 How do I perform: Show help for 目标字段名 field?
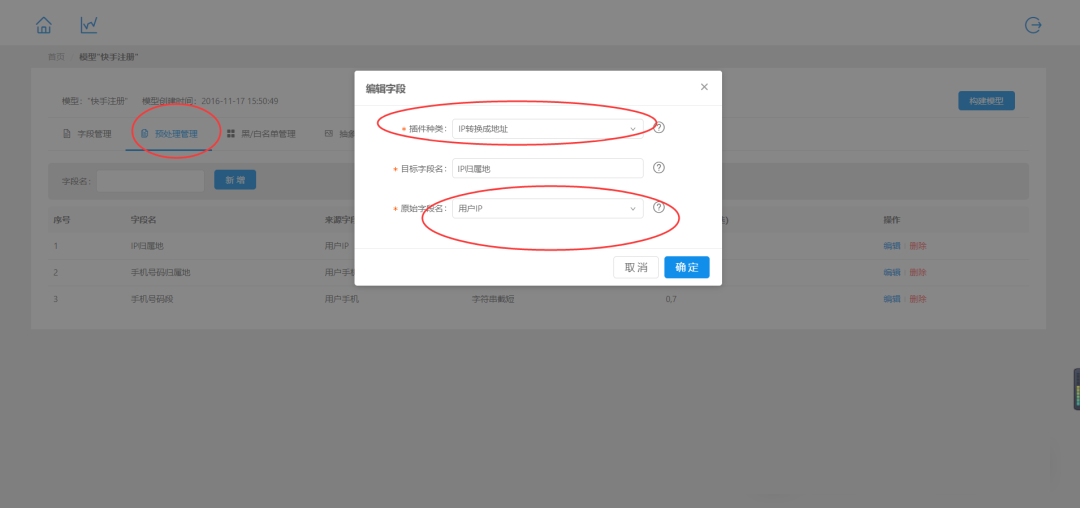point(658,167)
